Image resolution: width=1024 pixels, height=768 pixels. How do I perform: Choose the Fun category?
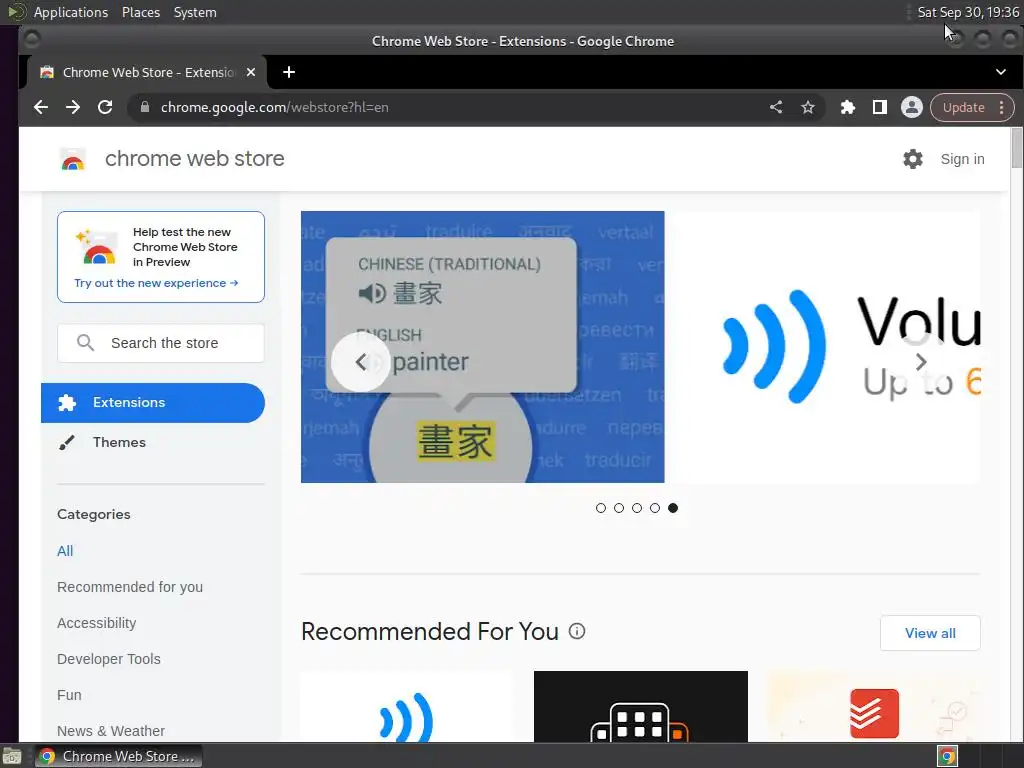click(x=69, y=694)
